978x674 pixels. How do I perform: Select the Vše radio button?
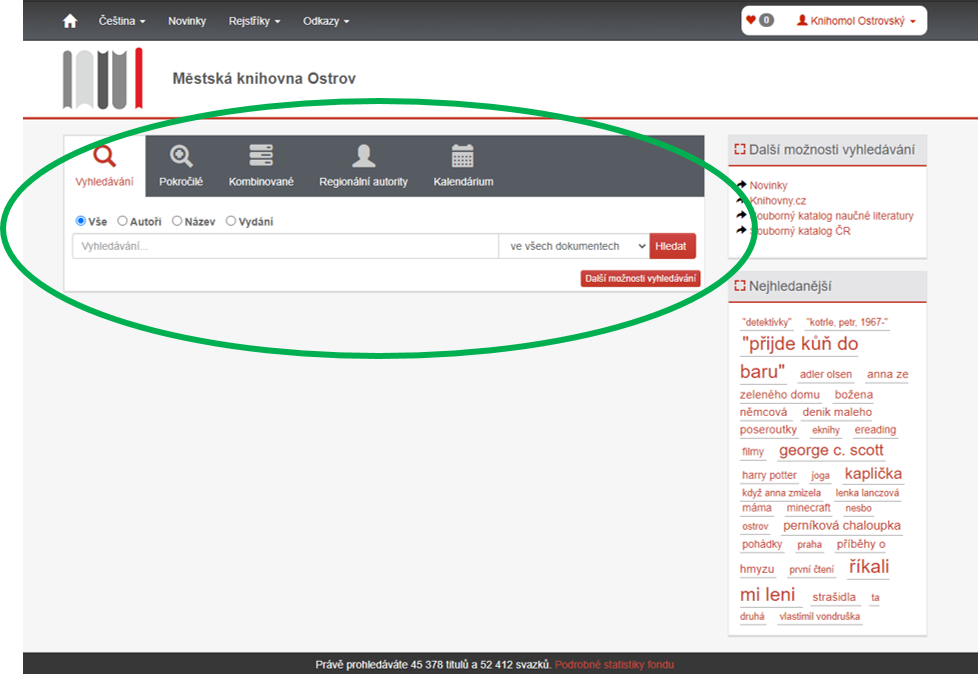pos(81,221)
